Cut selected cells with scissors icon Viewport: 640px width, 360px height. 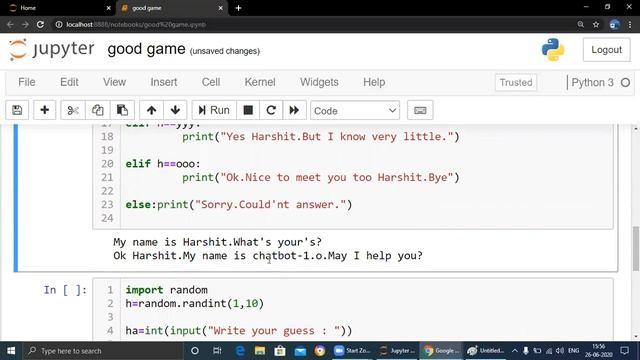click(73, 110)
